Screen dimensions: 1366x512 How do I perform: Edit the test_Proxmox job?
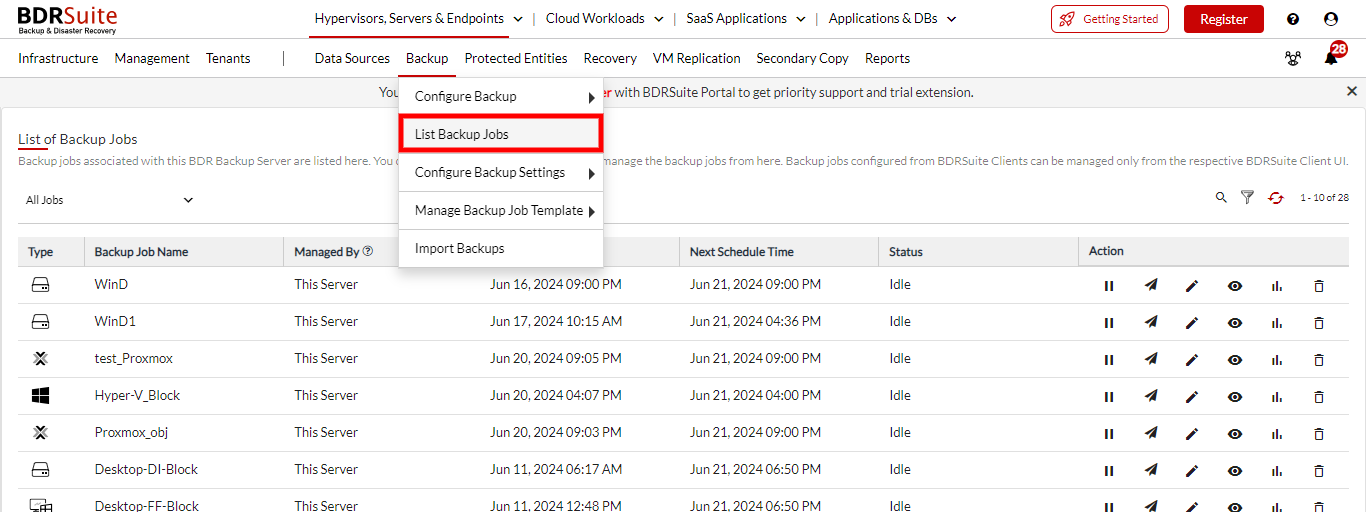click(1192, 360)
